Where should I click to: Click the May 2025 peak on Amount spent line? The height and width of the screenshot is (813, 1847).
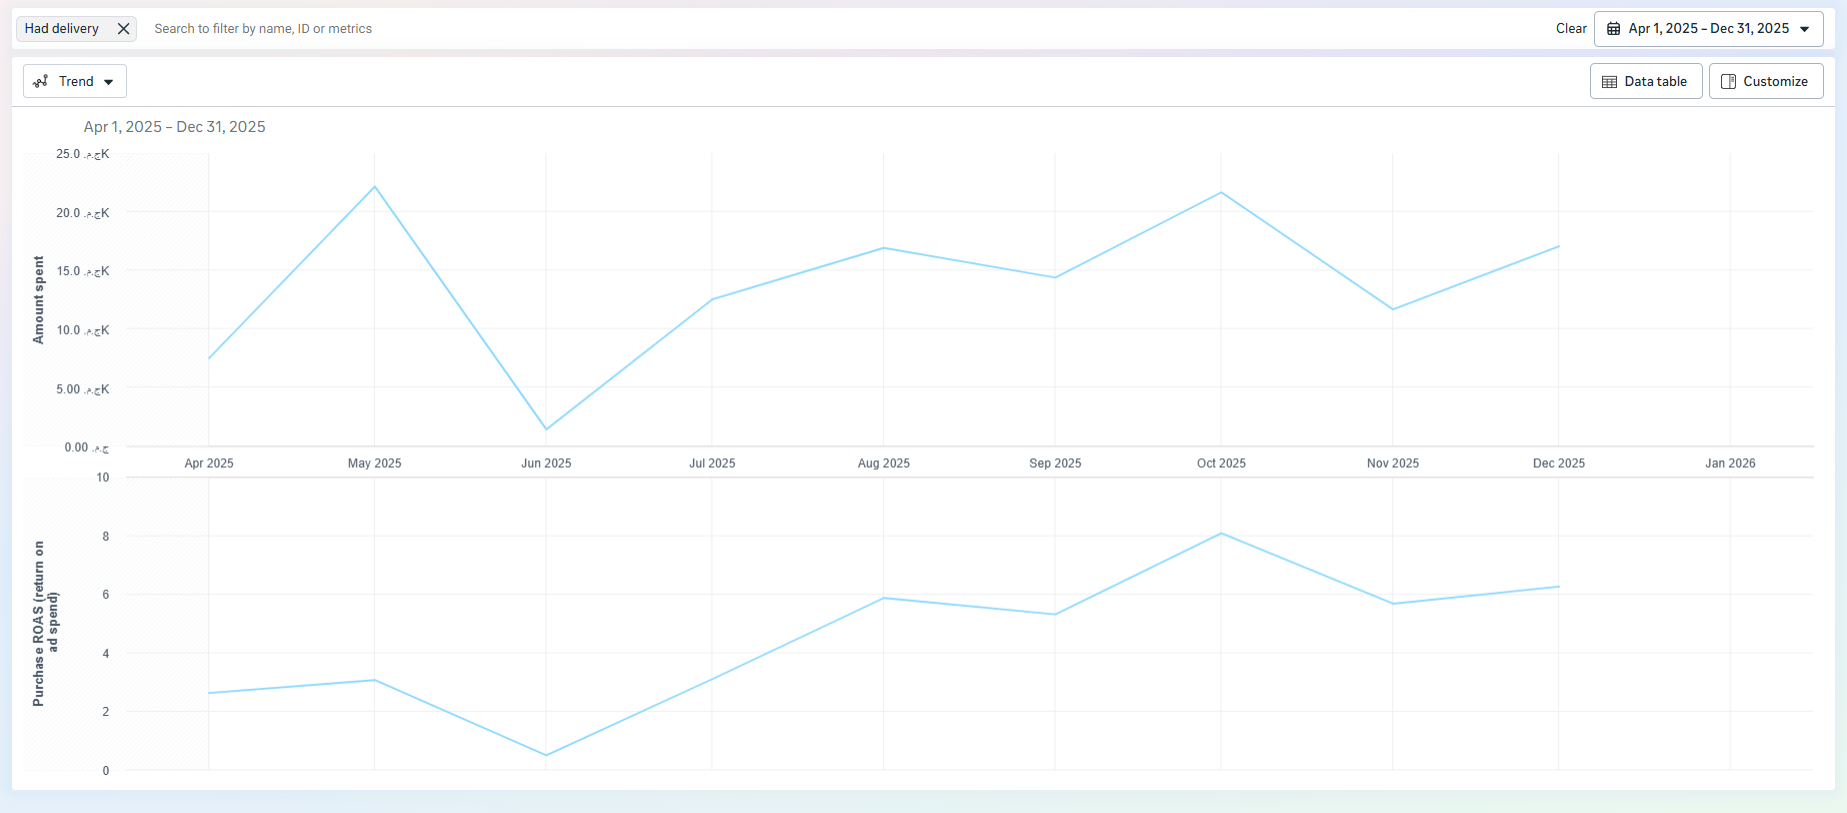[x=374, y=187]
